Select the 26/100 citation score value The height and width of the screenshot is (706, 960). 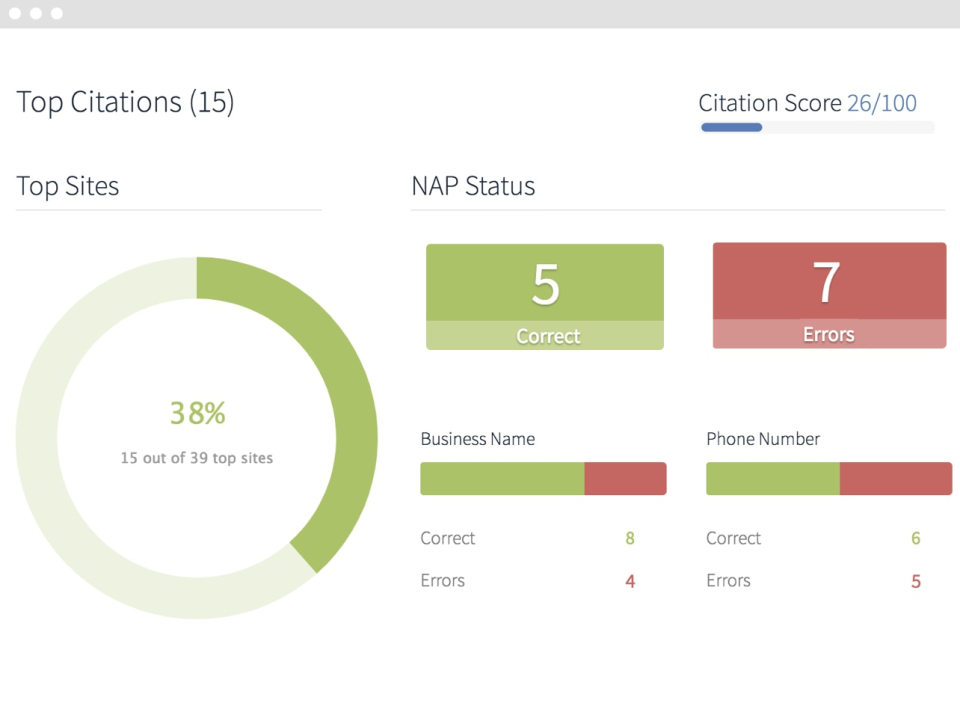882,103
